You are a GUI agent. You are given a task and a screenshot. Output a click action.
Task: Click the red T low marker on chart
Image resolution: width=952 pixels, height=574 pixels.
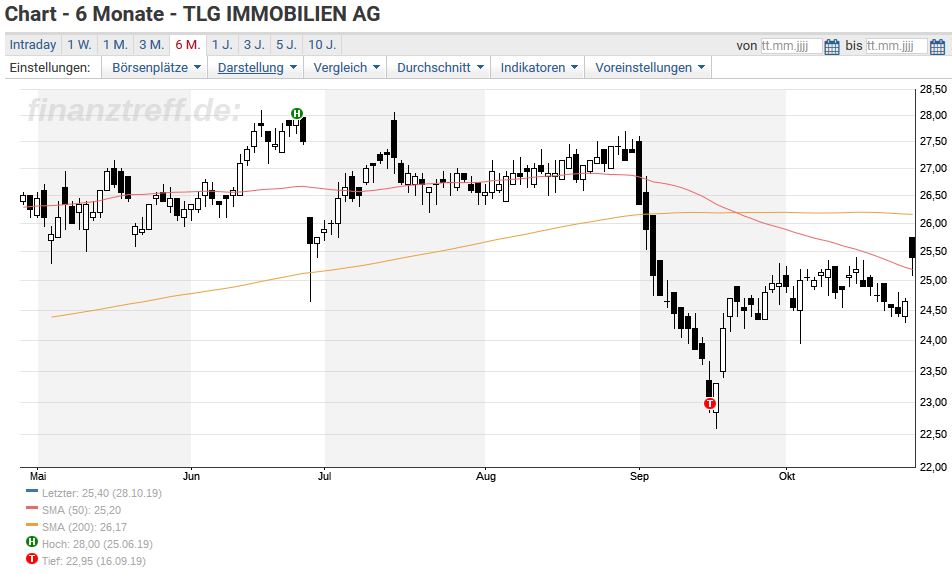pyautogui.click(x=710, y=403)
